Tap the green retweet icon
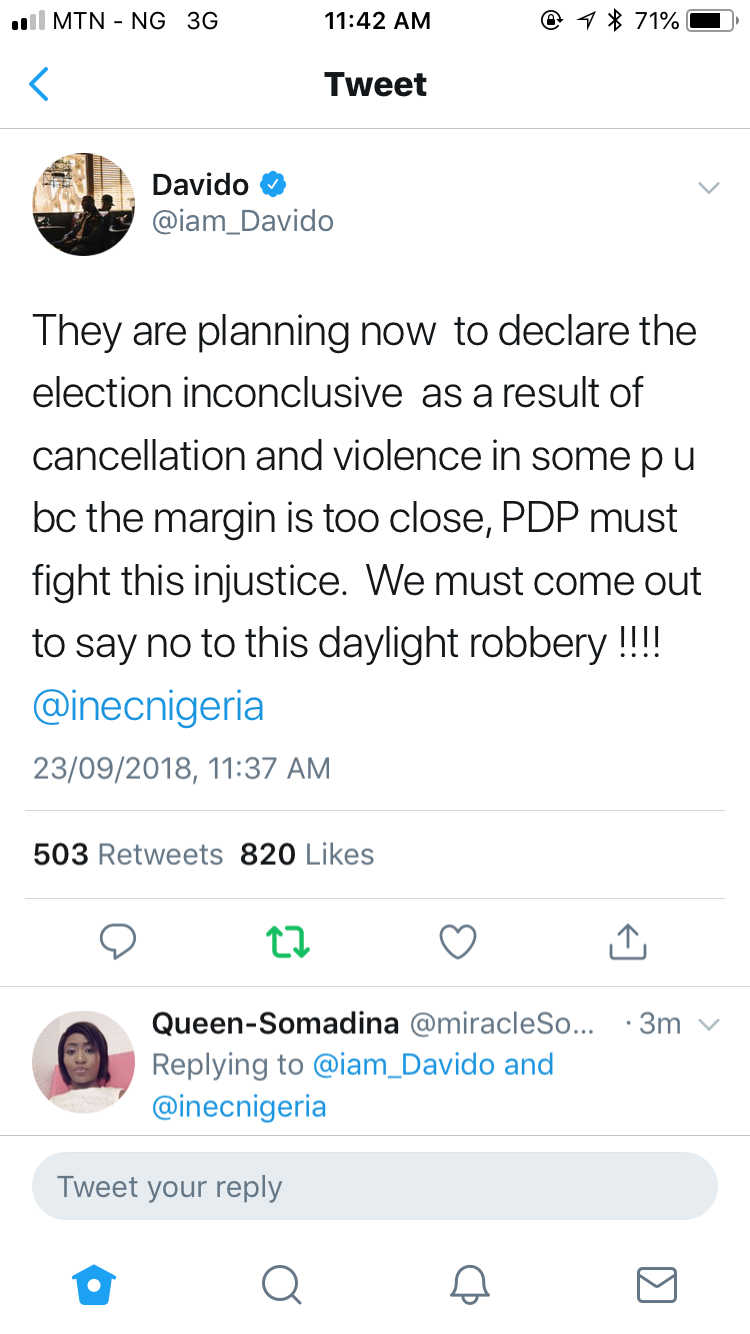 tap(287, 941)
